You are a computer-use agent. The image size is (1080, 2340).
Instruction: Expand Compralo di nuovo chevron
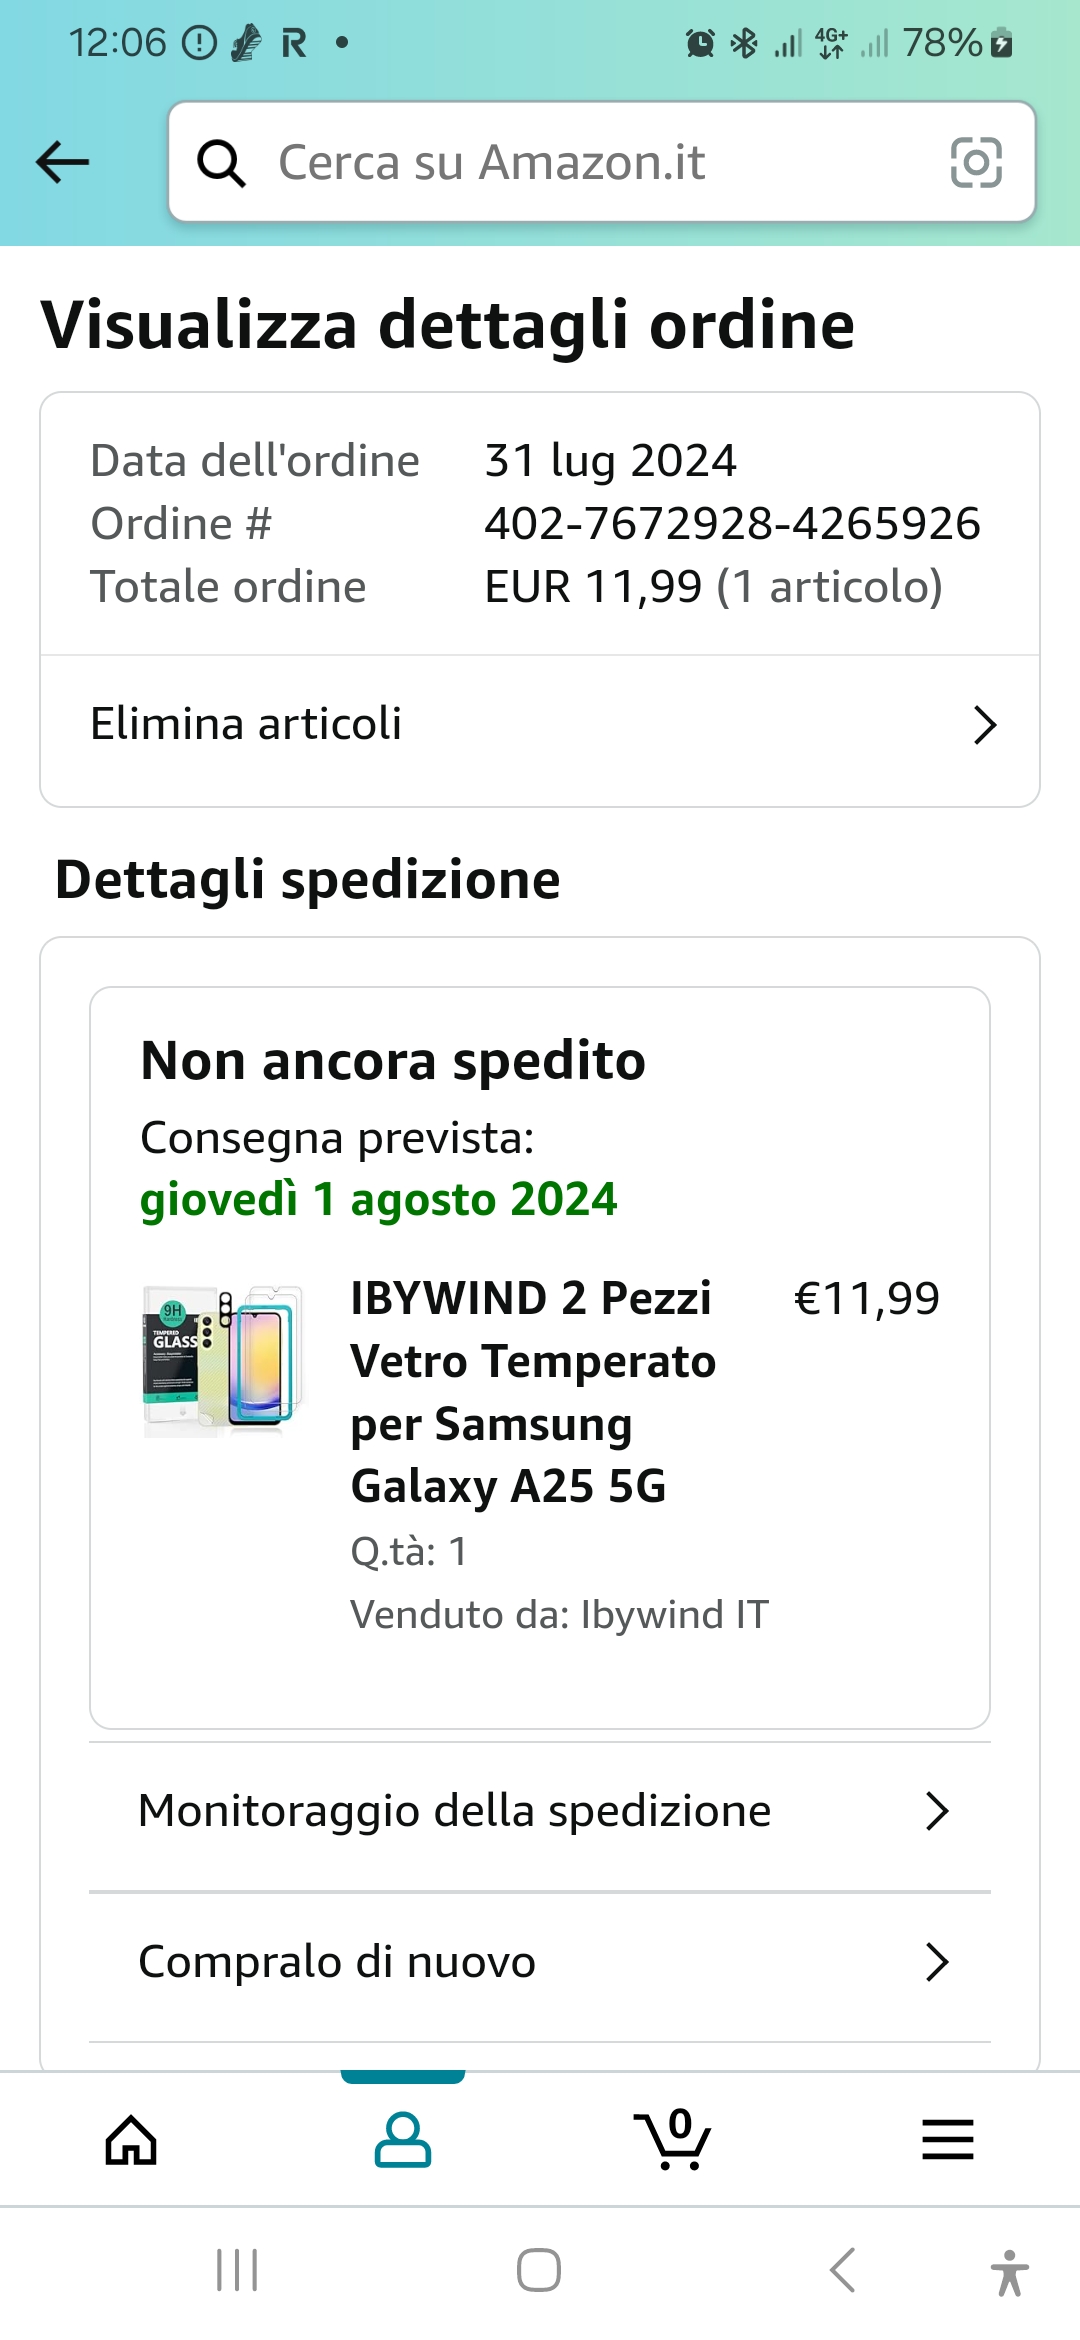tap(936, 1962)
